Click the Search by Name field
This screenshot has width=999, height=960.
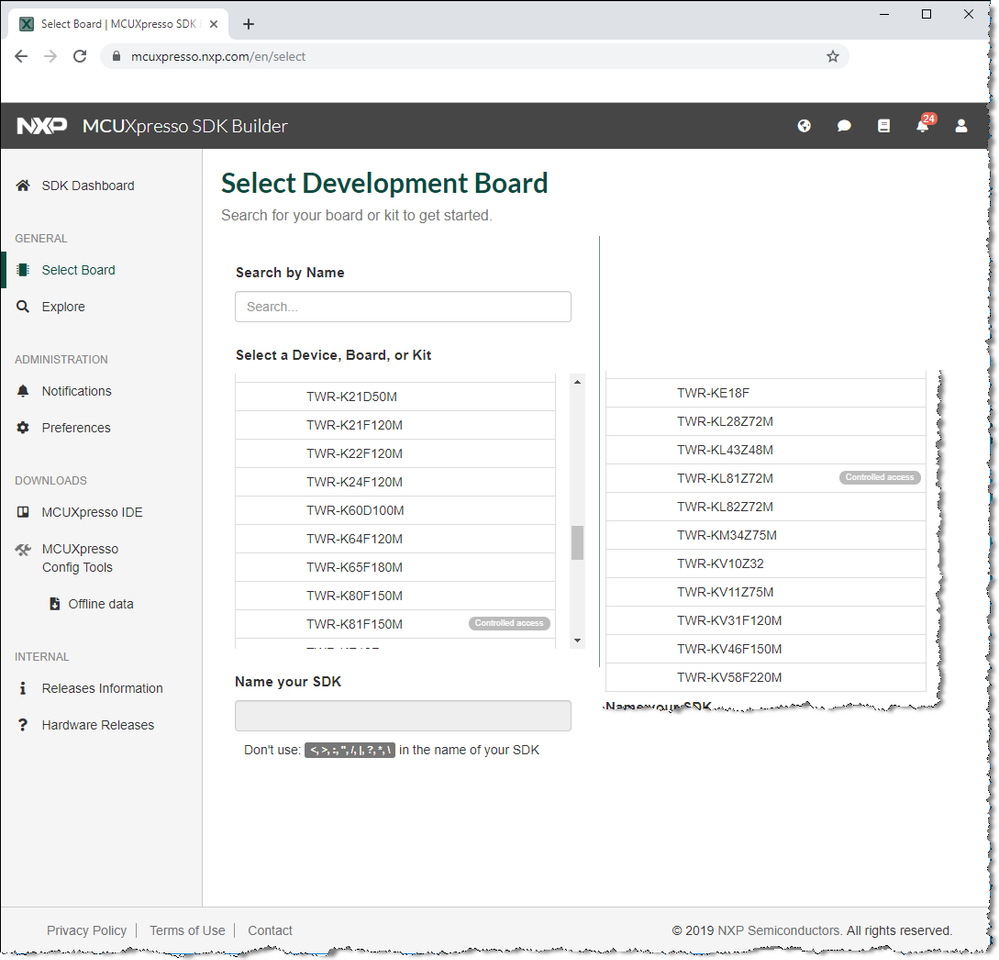pyautogui.click(x=403, y=306)
